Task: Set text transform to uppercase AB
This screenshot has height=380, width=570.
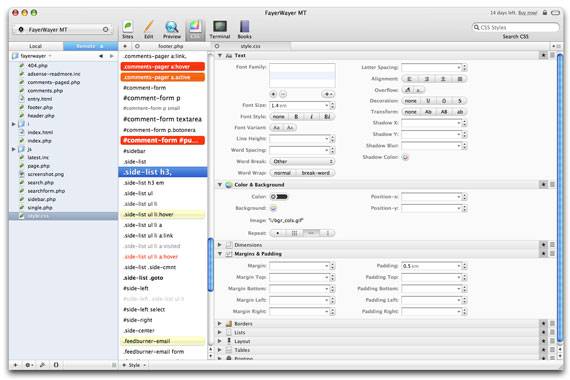Action: point(444,112)
